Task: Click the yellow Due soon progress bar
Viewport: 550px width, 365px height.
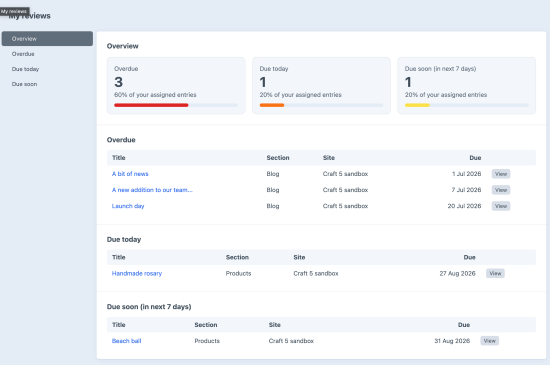Action: [417, 105]
